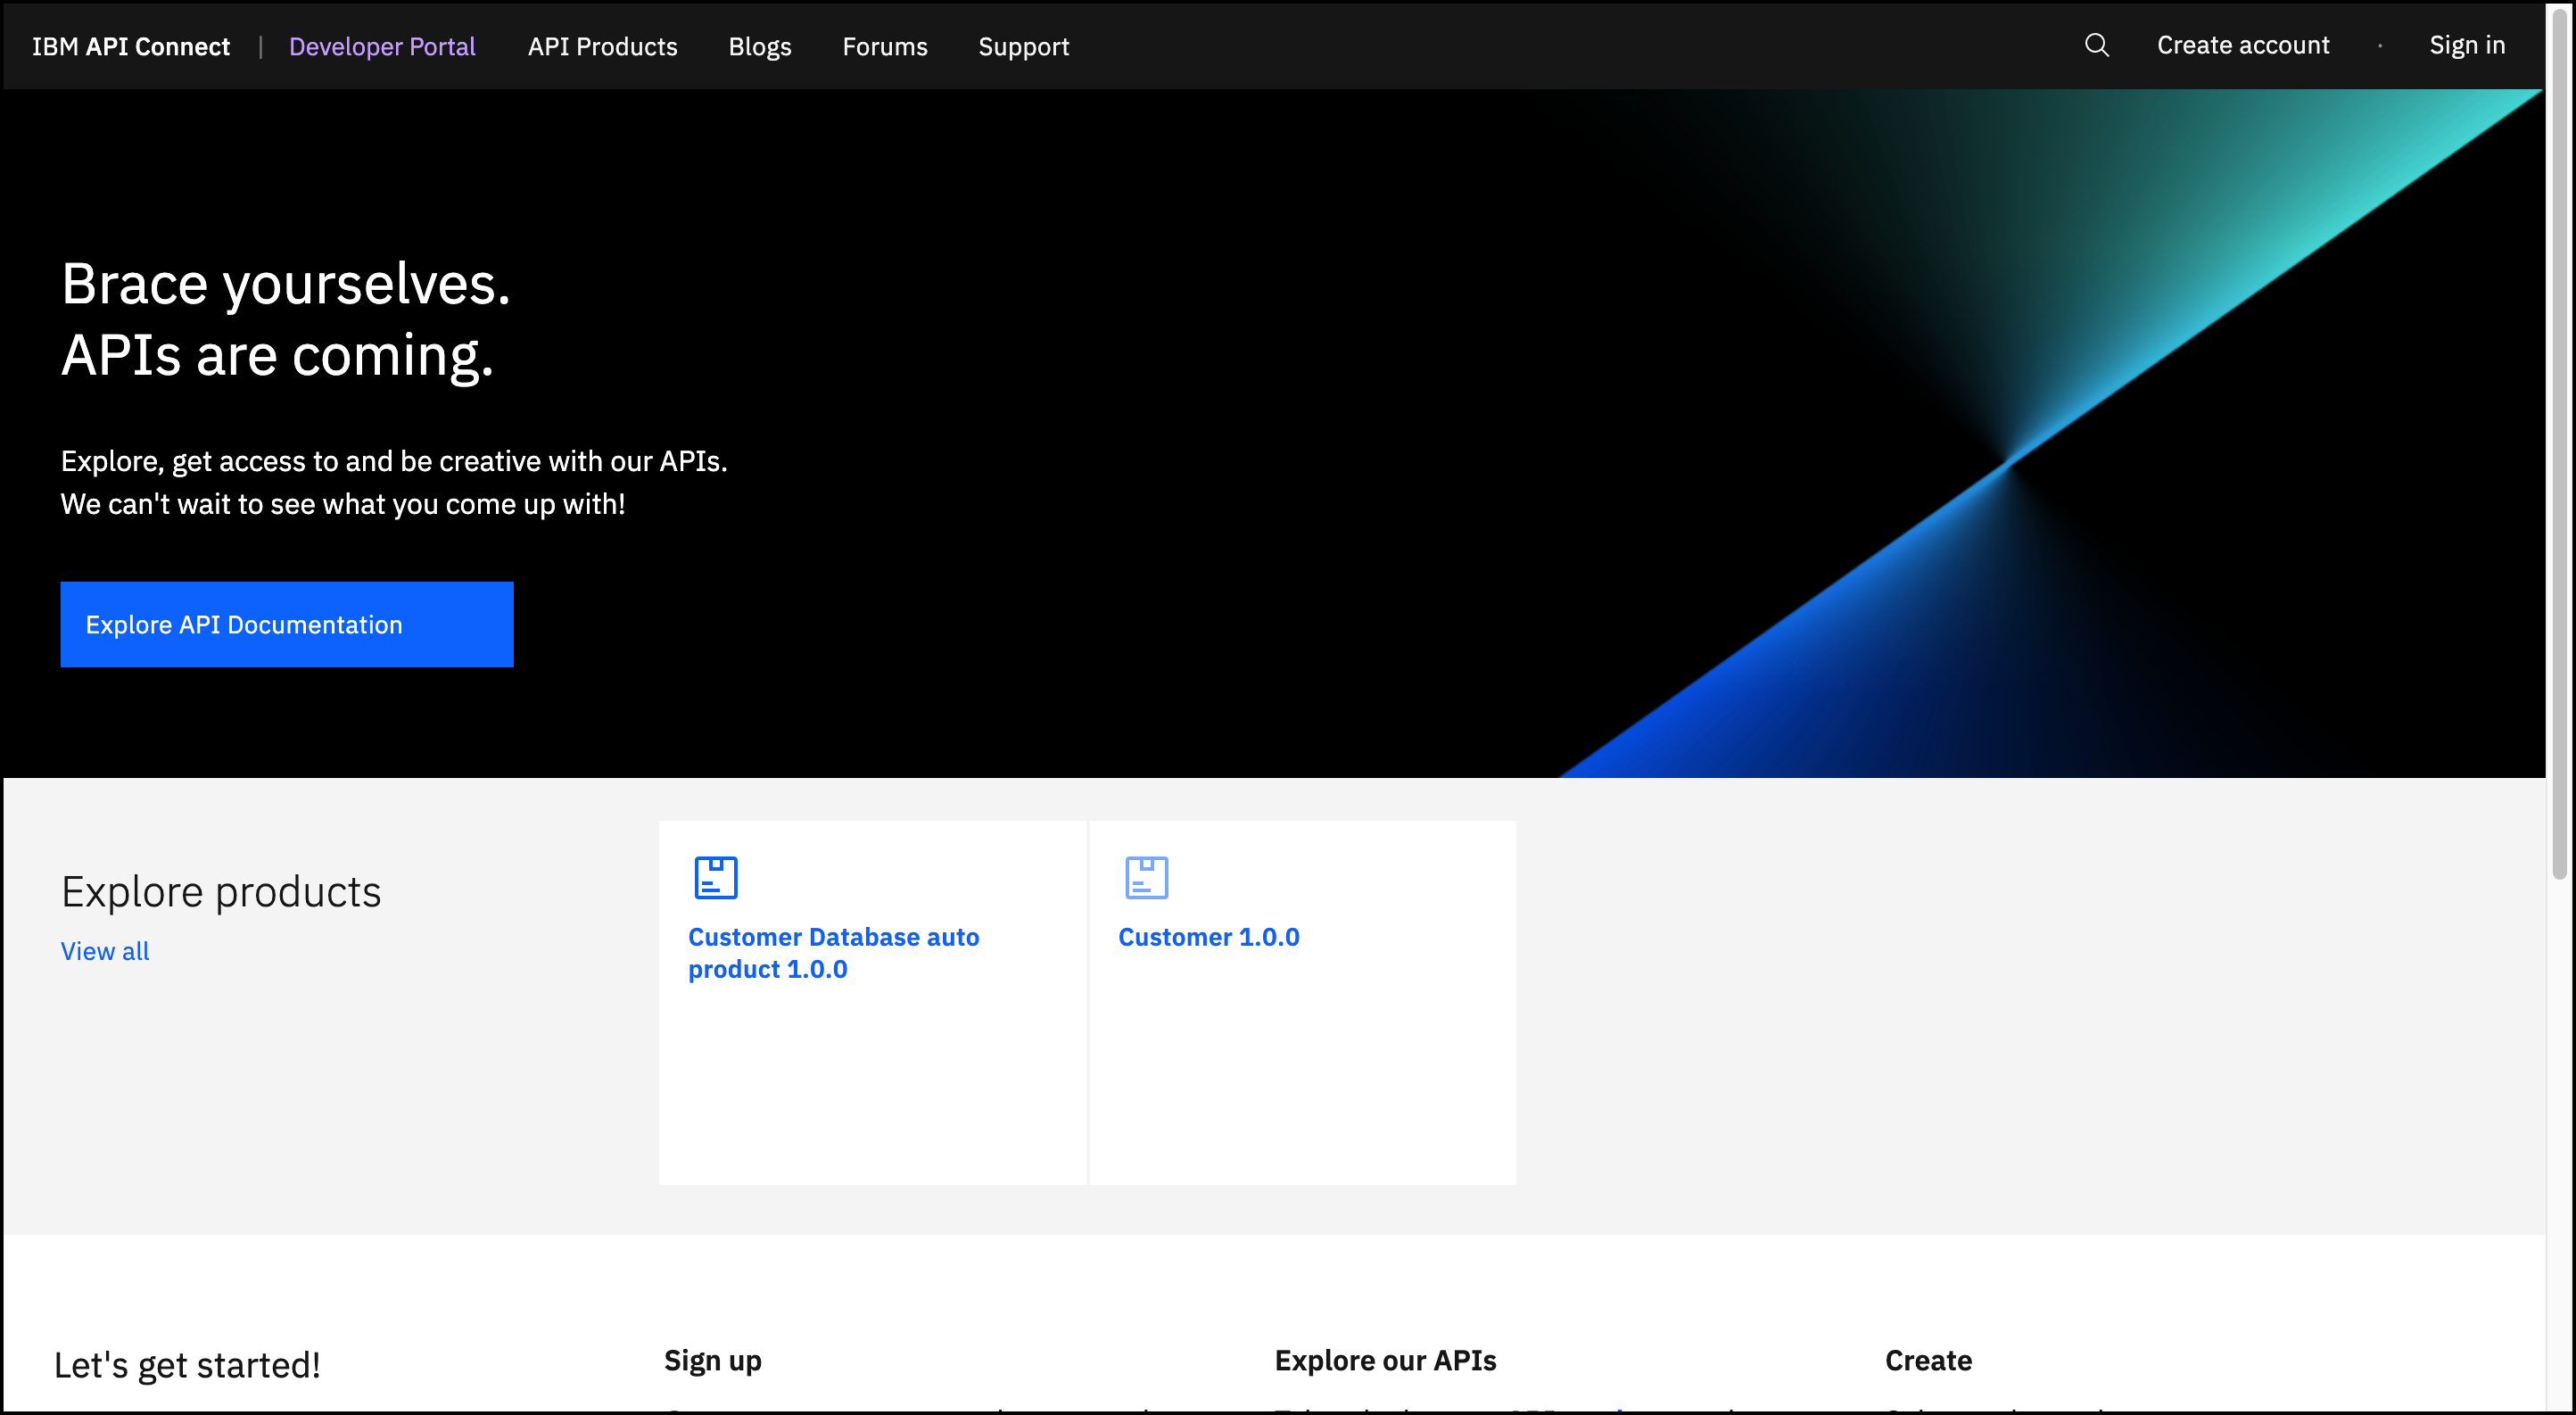This screenshot has height=1415, width=2576.
Task: Click the Sign up heading
Action: click(712, 1360)
